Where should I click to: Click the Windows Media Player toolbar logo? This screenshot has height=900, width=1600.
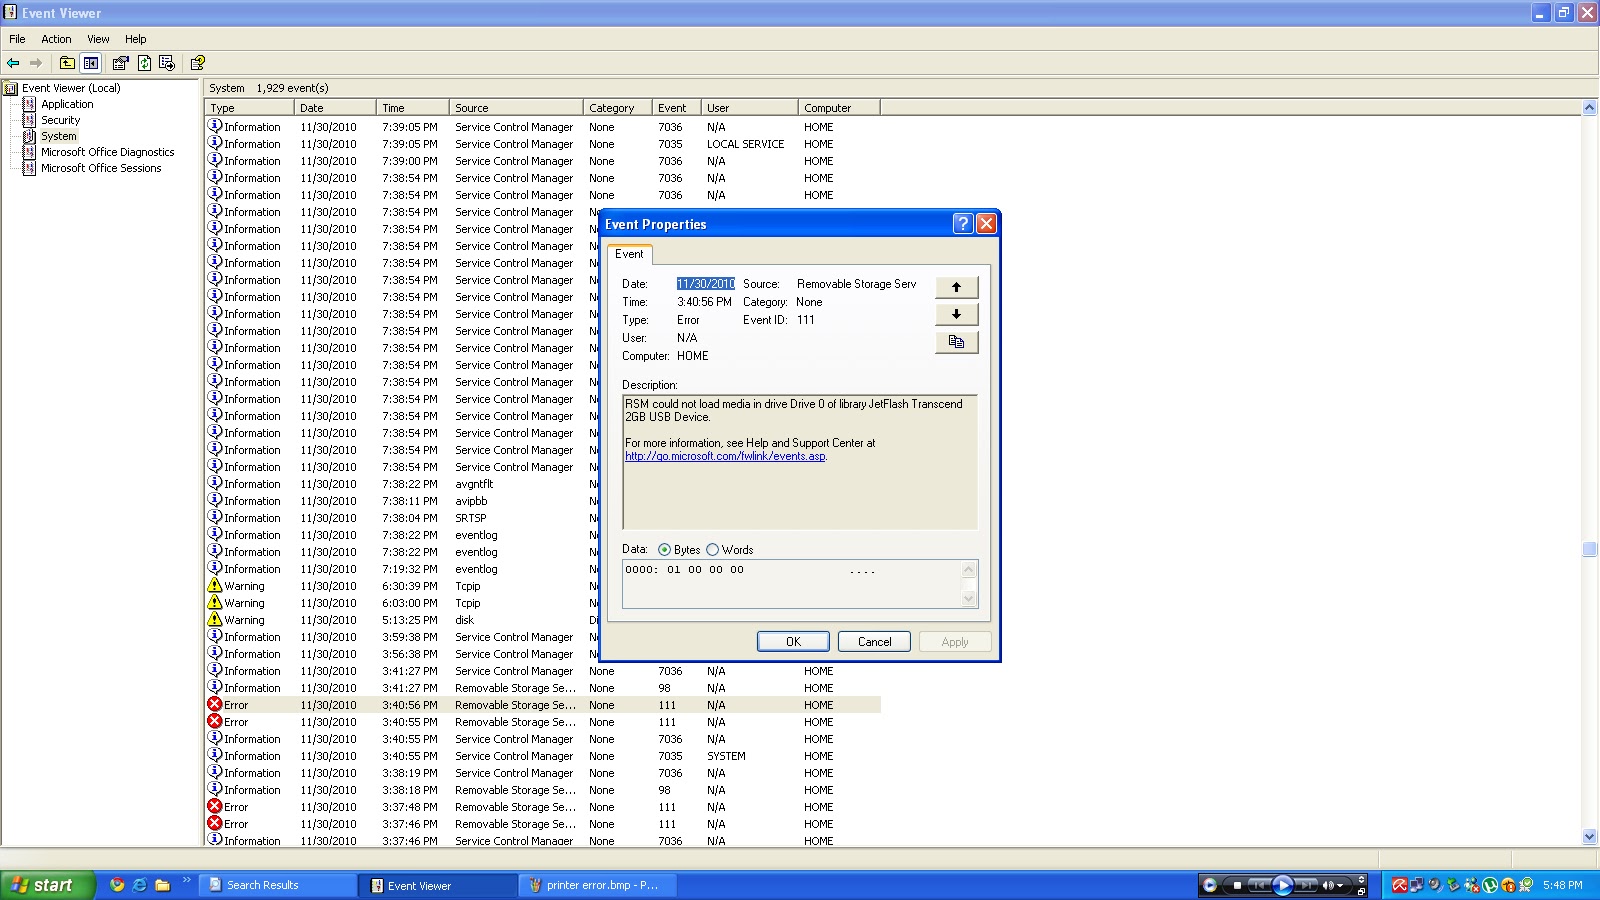coord(1210,885)
